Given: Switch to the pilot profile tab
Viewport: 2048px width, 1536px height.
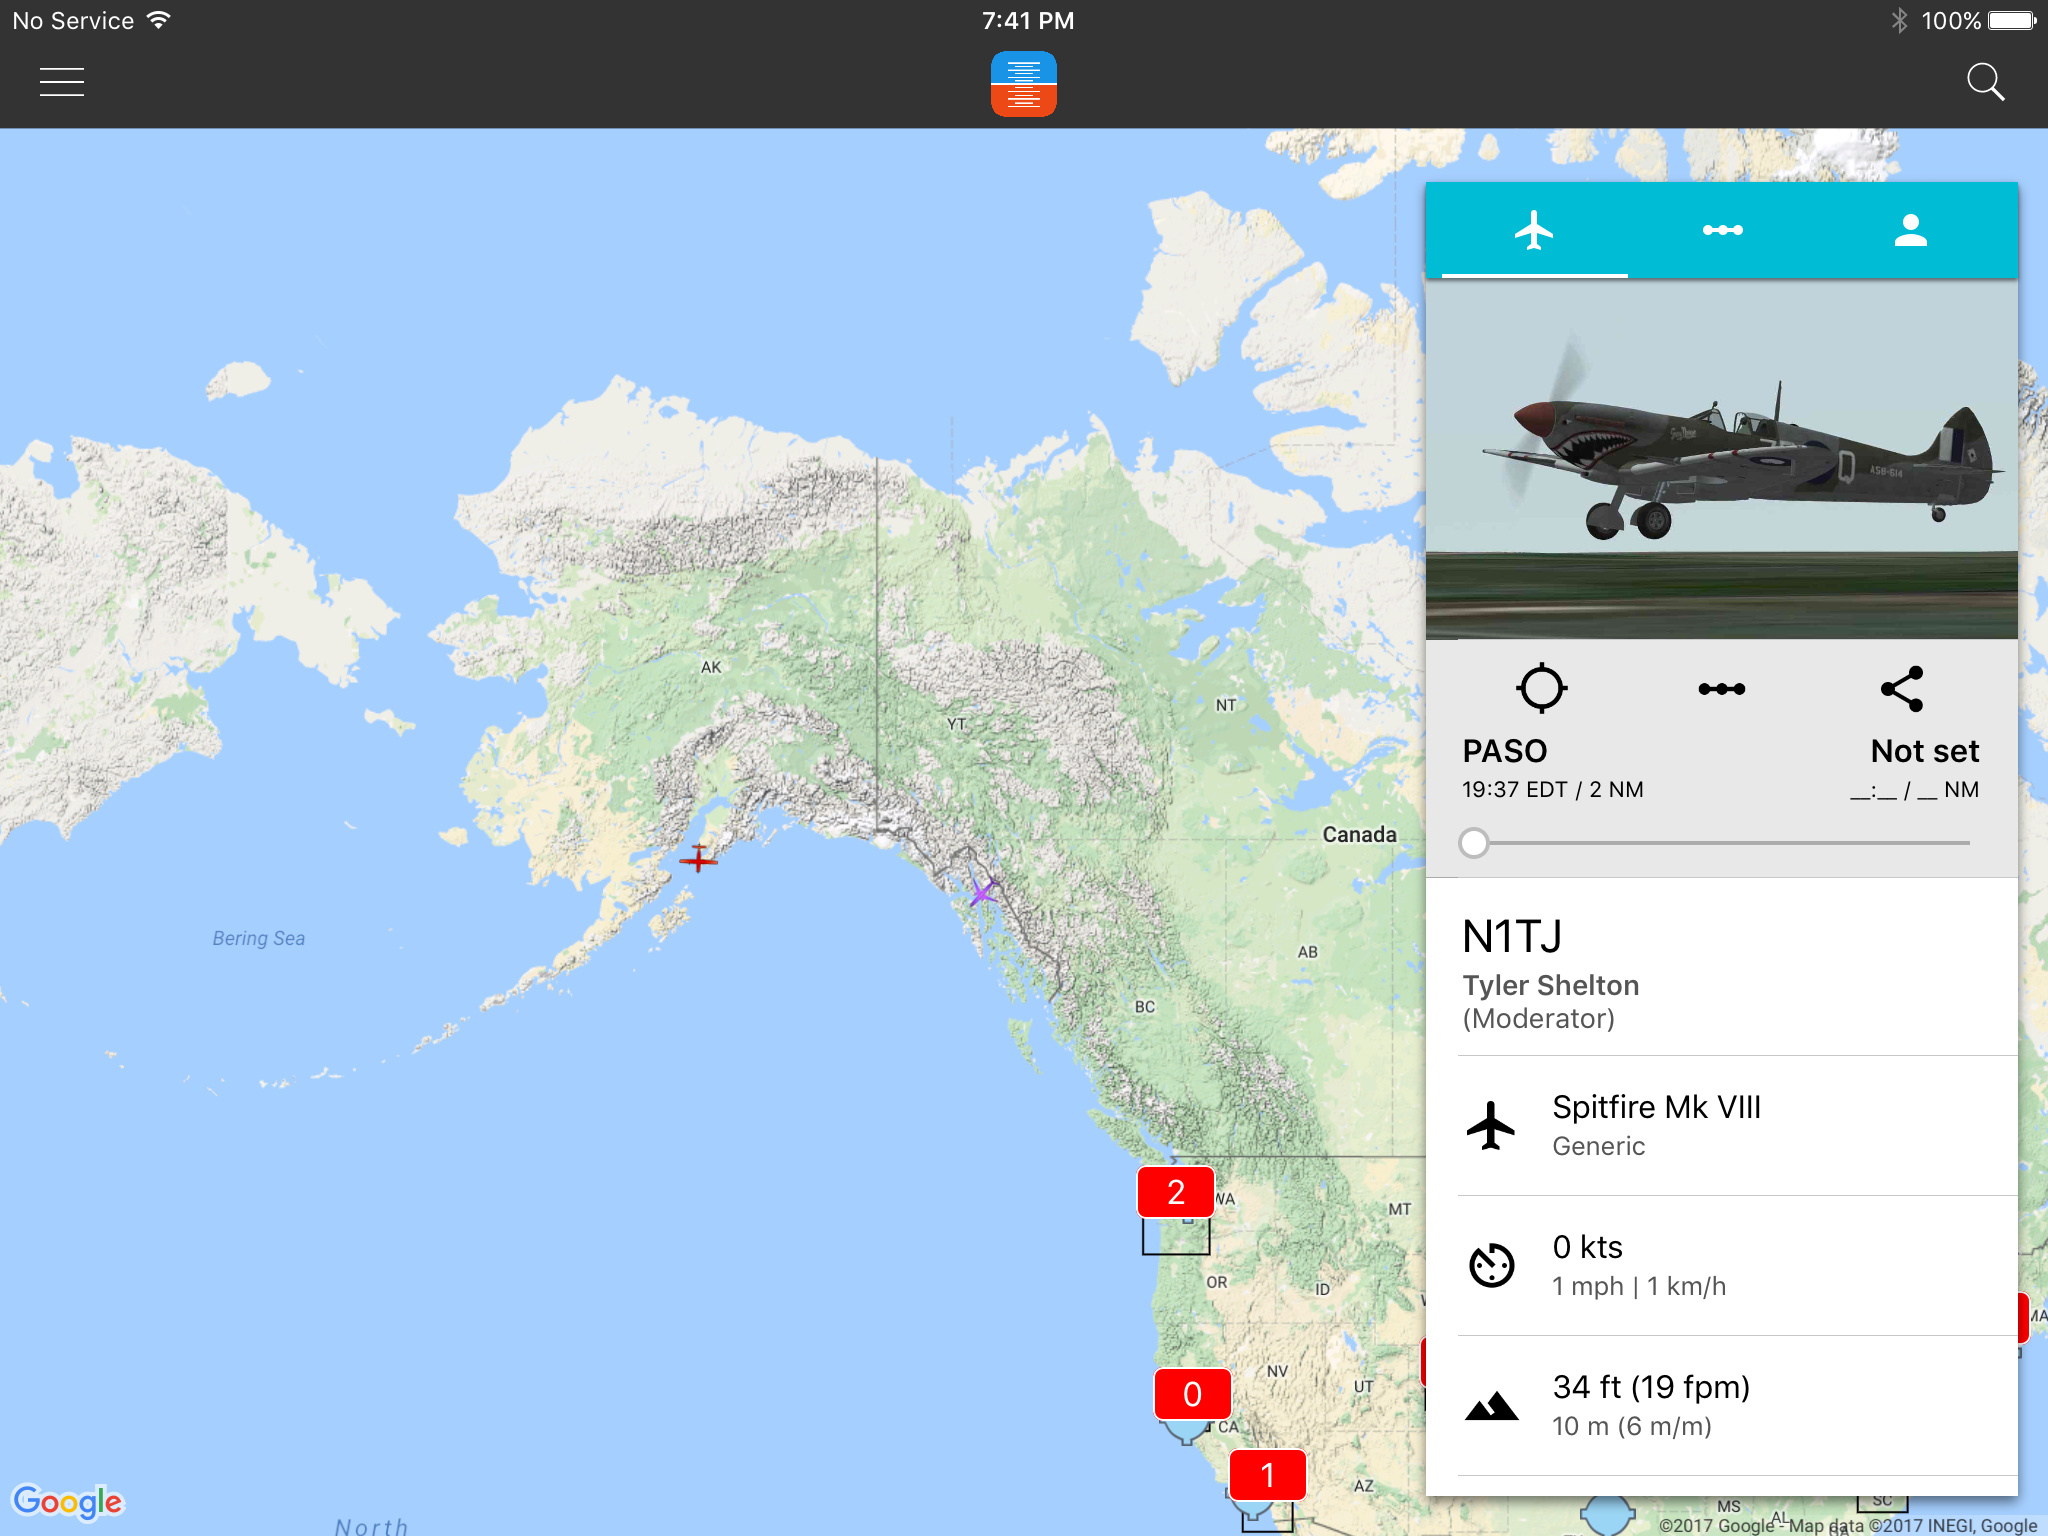Looking at the screenshot, I should 1910,230.
